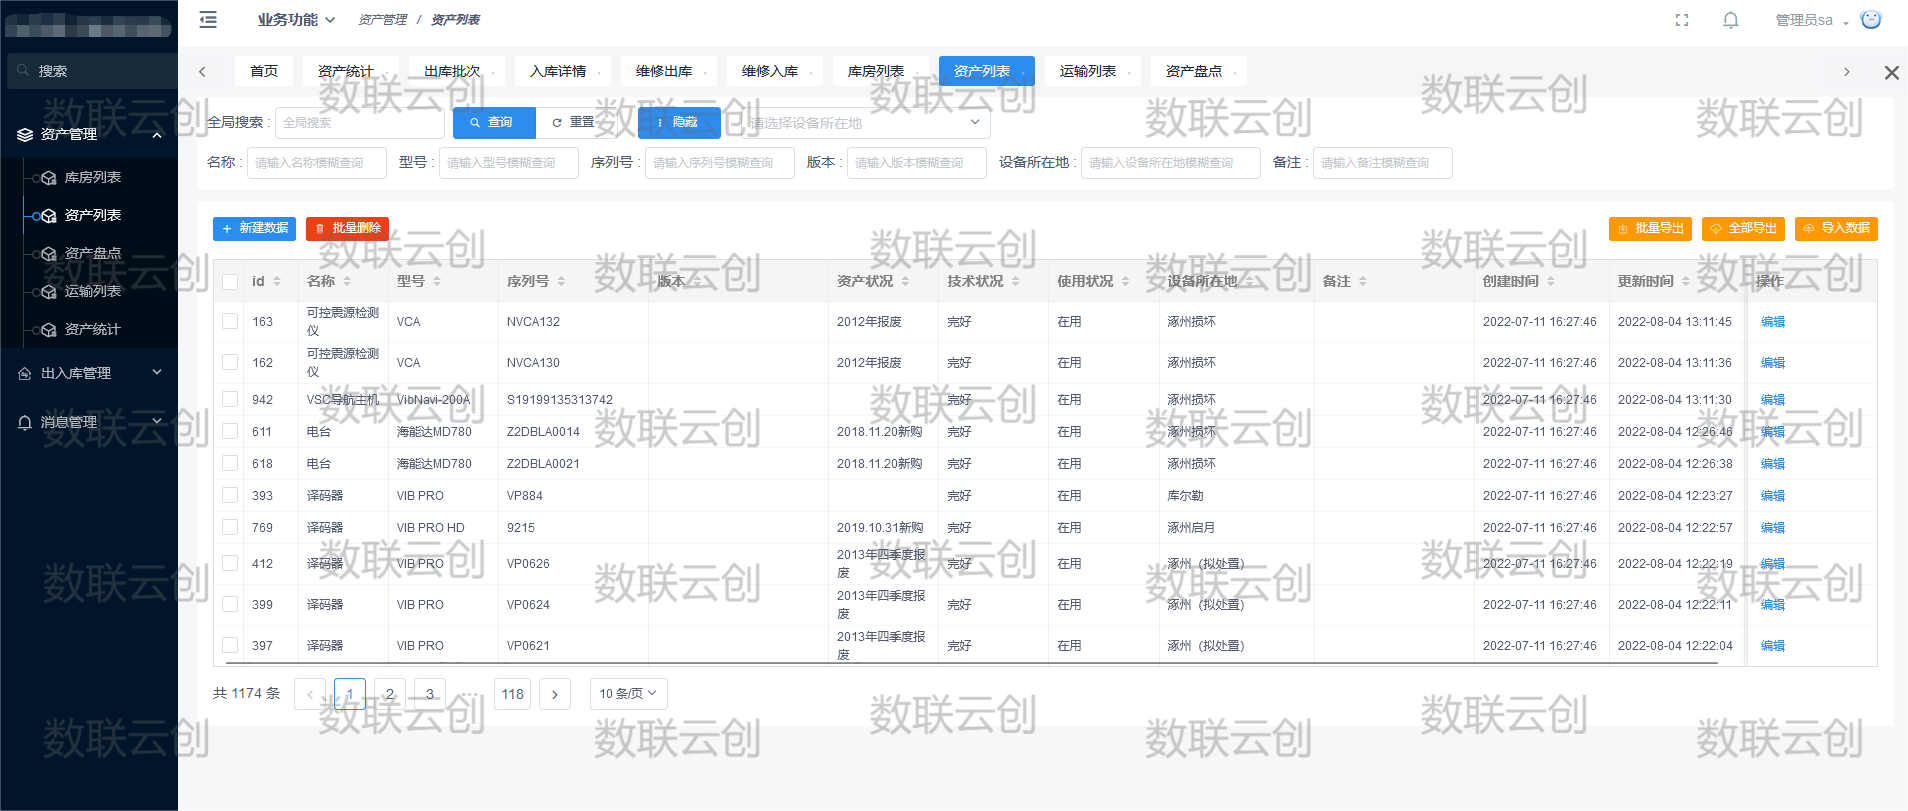1908x811 pixels.
Task: Focus 全局搜索 input field
Action: [360, 123]
